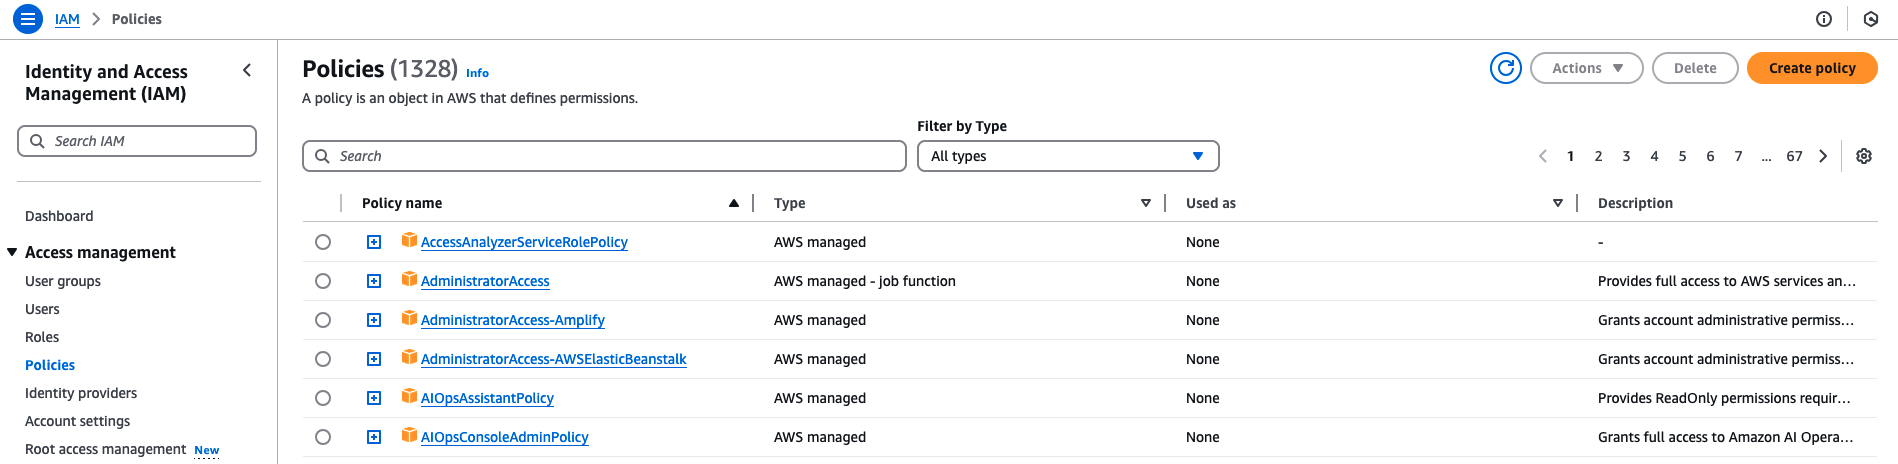Click the IAM breadcrumb link
The height and width of the screenshot is (464, 1898).
click(x=67, y=19)
